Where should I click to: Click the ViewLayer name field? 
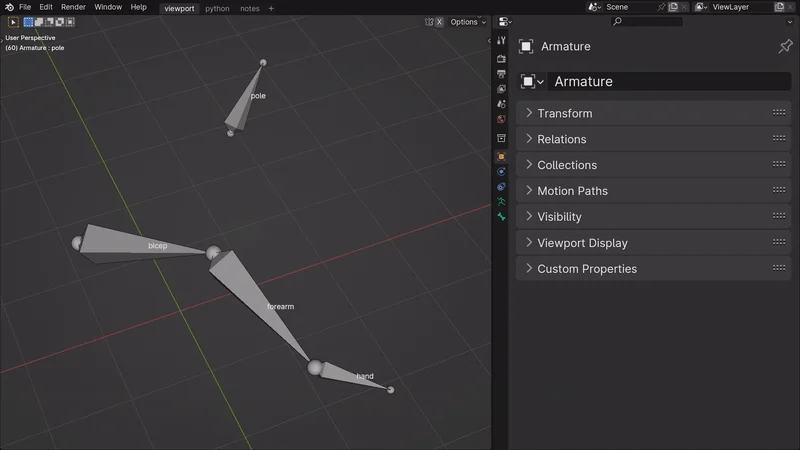click(742, 7)
